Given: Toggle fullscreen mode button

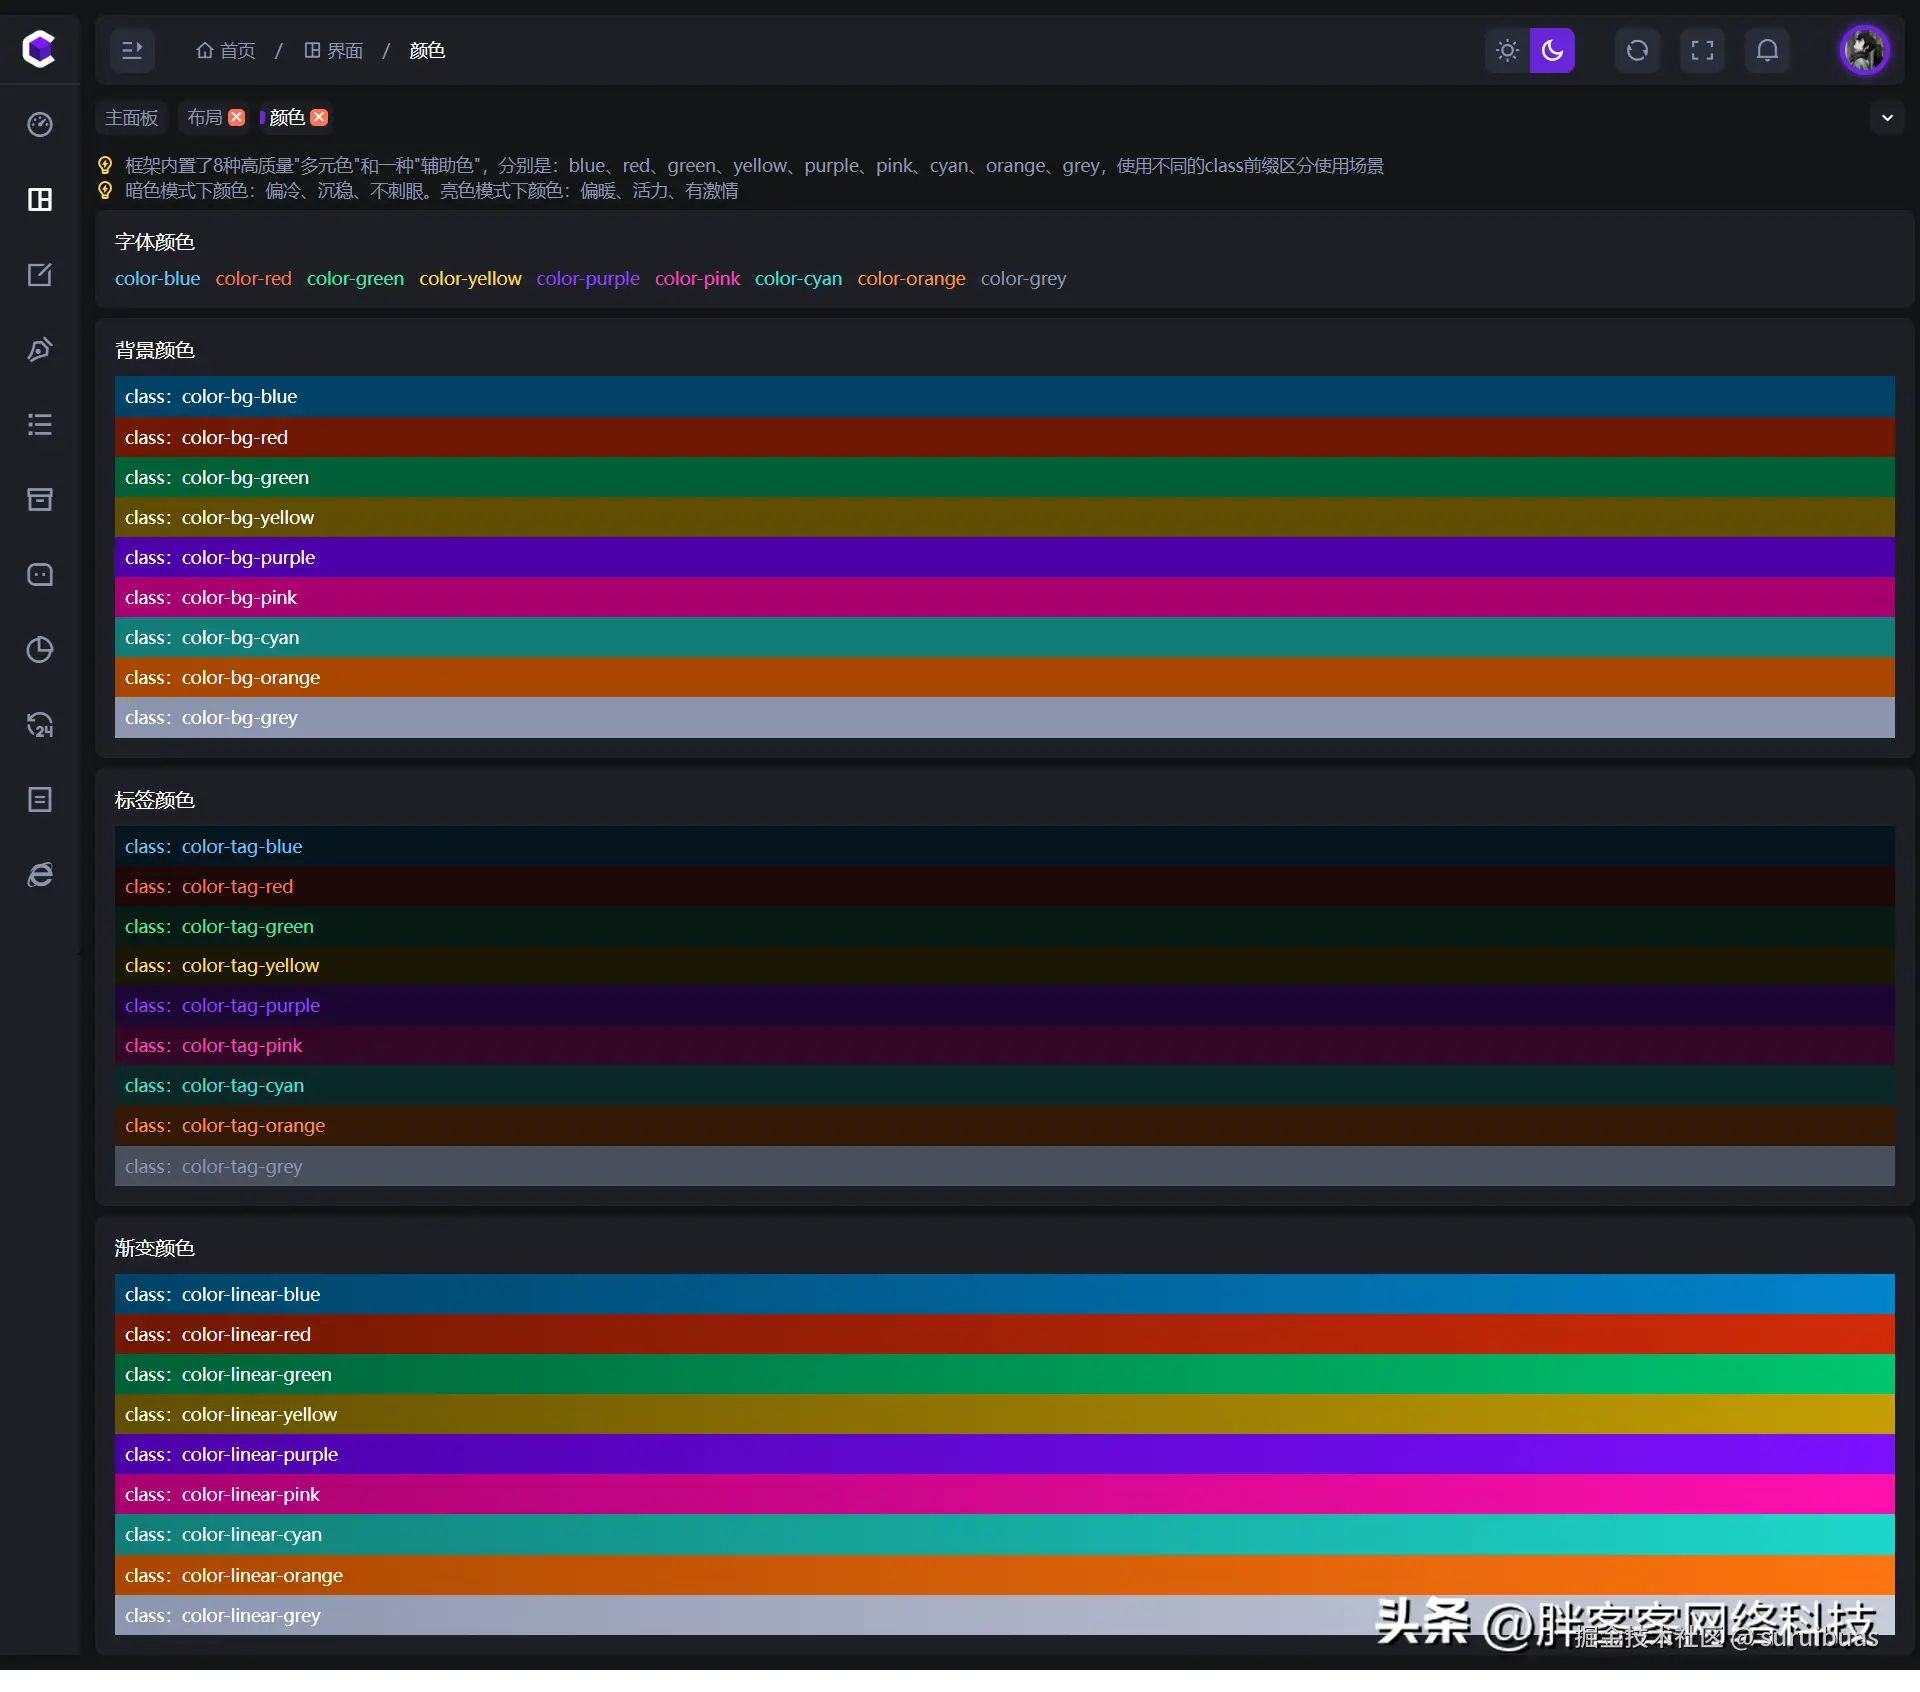Looking at the screenshot, I should click(1702, 50).
